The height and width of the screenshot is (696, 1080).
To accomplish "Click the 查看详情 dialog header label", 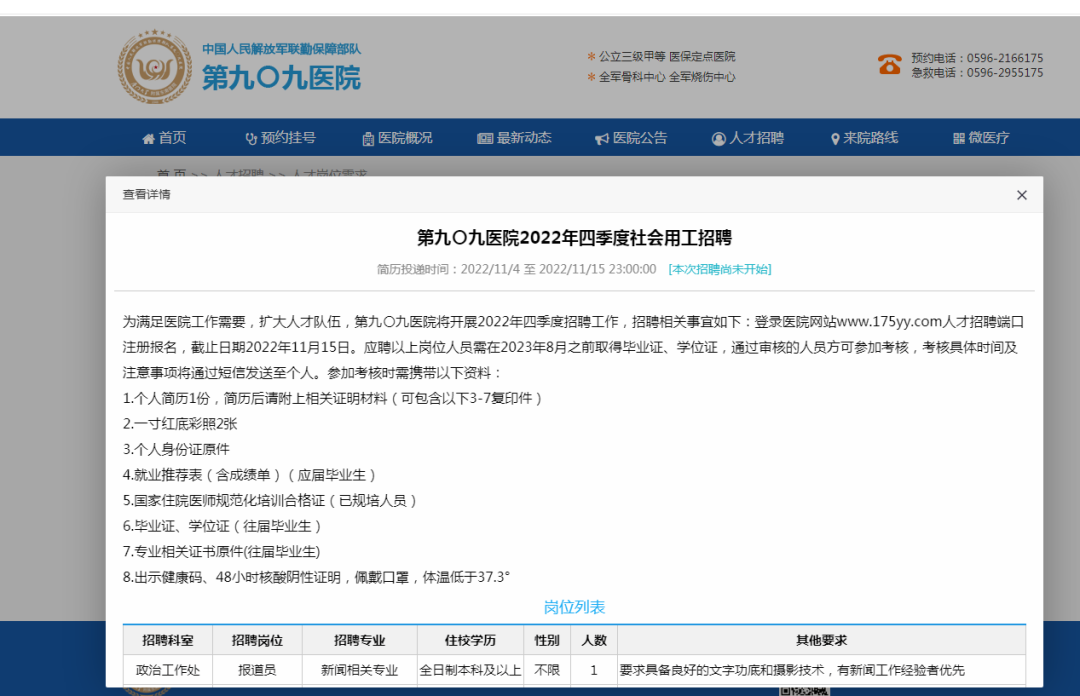I will 146,195.
